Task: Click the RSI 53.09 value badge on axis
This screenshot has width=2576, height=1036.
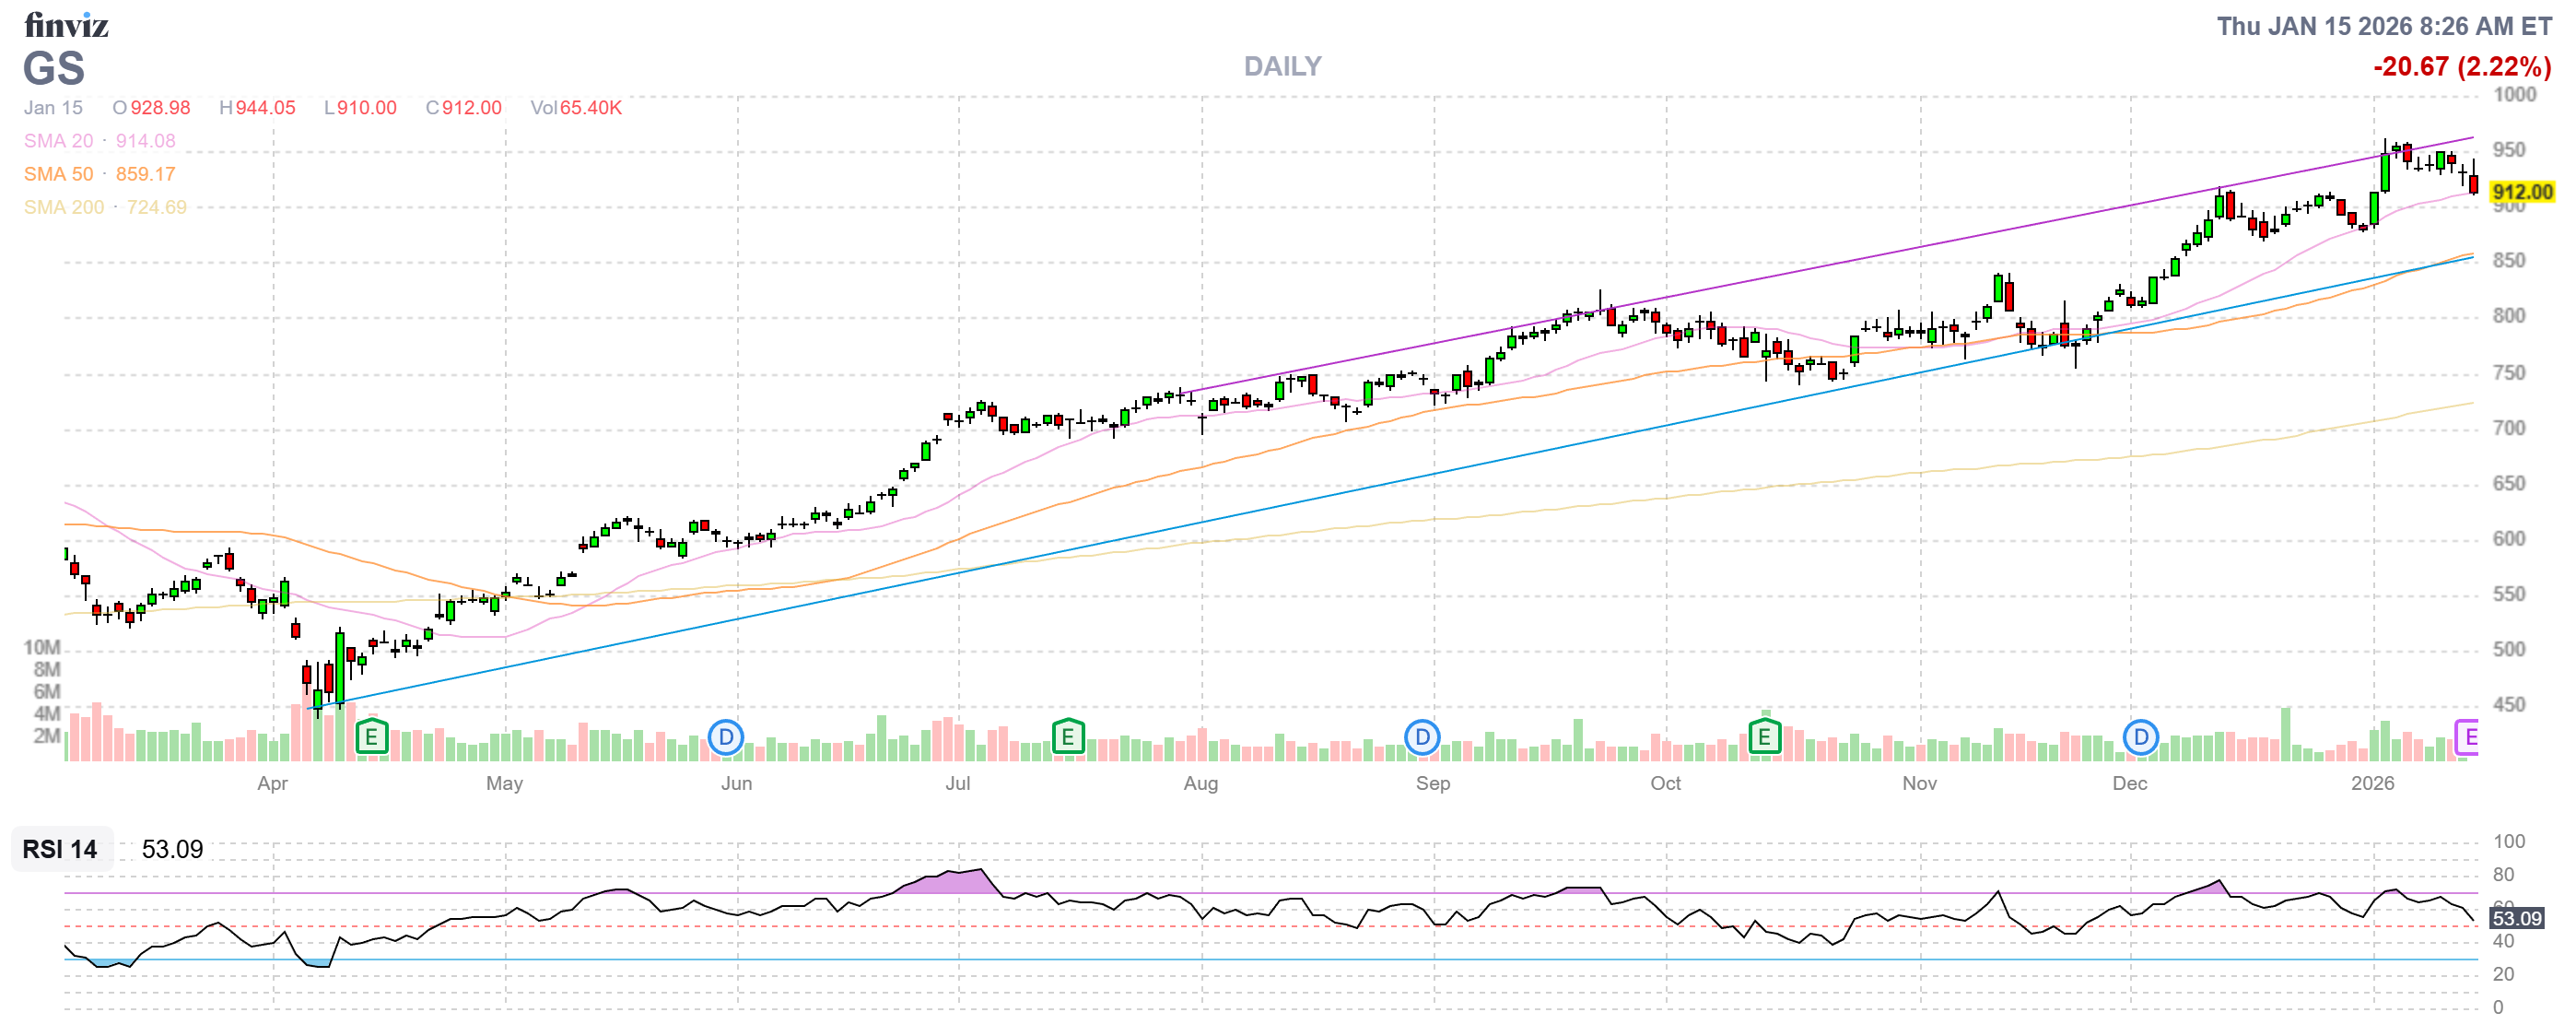Action: click(x=2515, y=918)
